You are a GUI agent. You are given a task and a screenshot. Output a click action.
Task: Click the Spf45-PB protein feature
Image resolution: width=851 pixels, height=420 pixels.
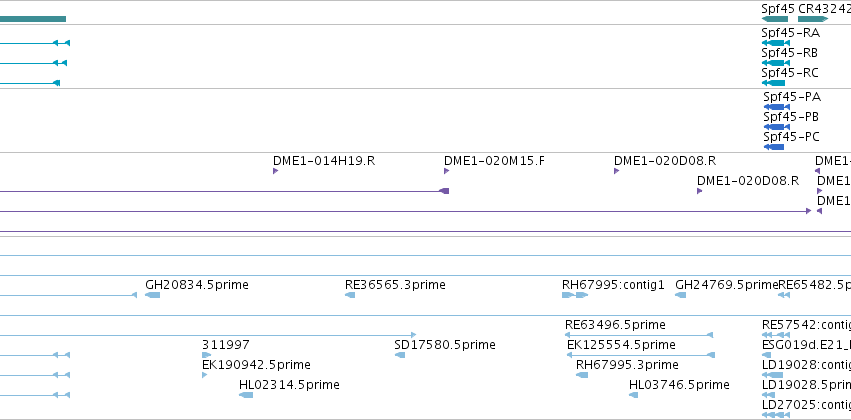click(776, 127)
